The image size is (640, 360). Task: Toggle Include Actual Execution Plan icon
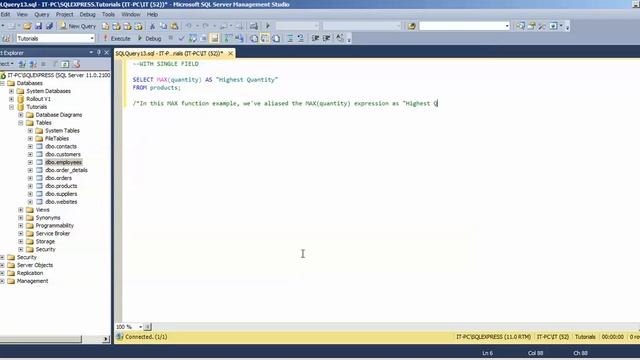tap(228, 38)
